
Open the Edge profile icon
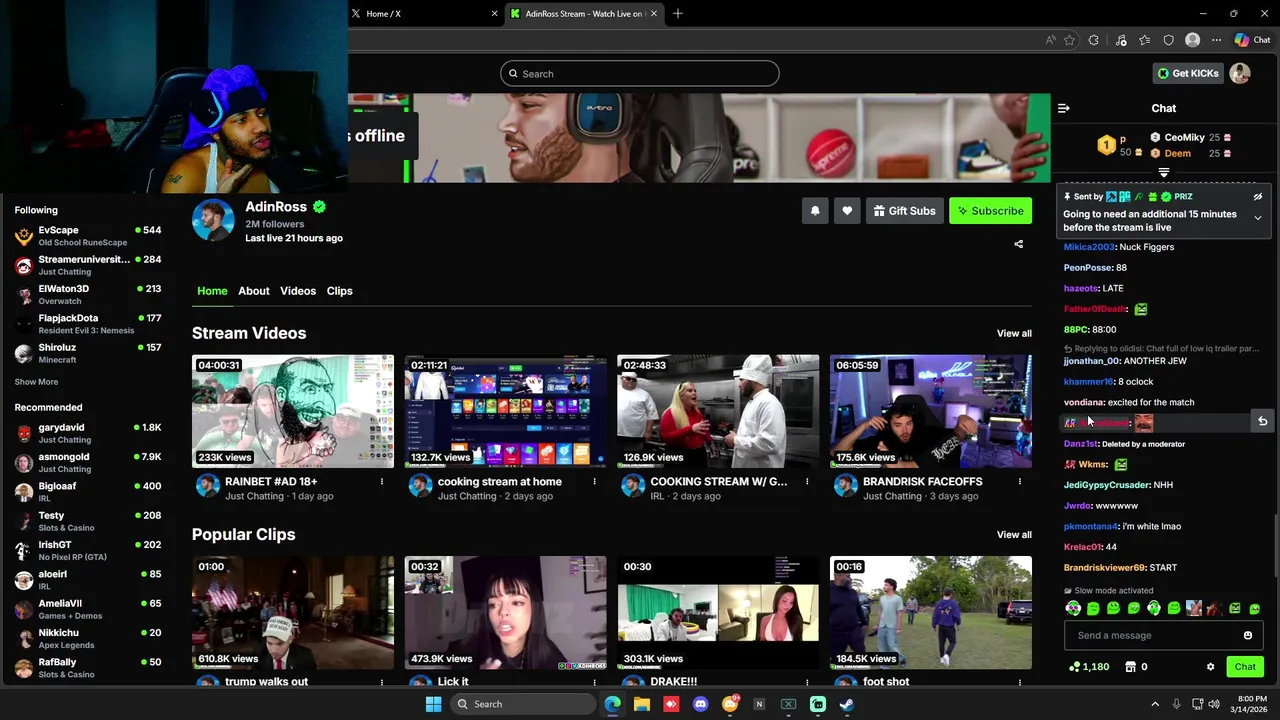[x=1192, y=41]
